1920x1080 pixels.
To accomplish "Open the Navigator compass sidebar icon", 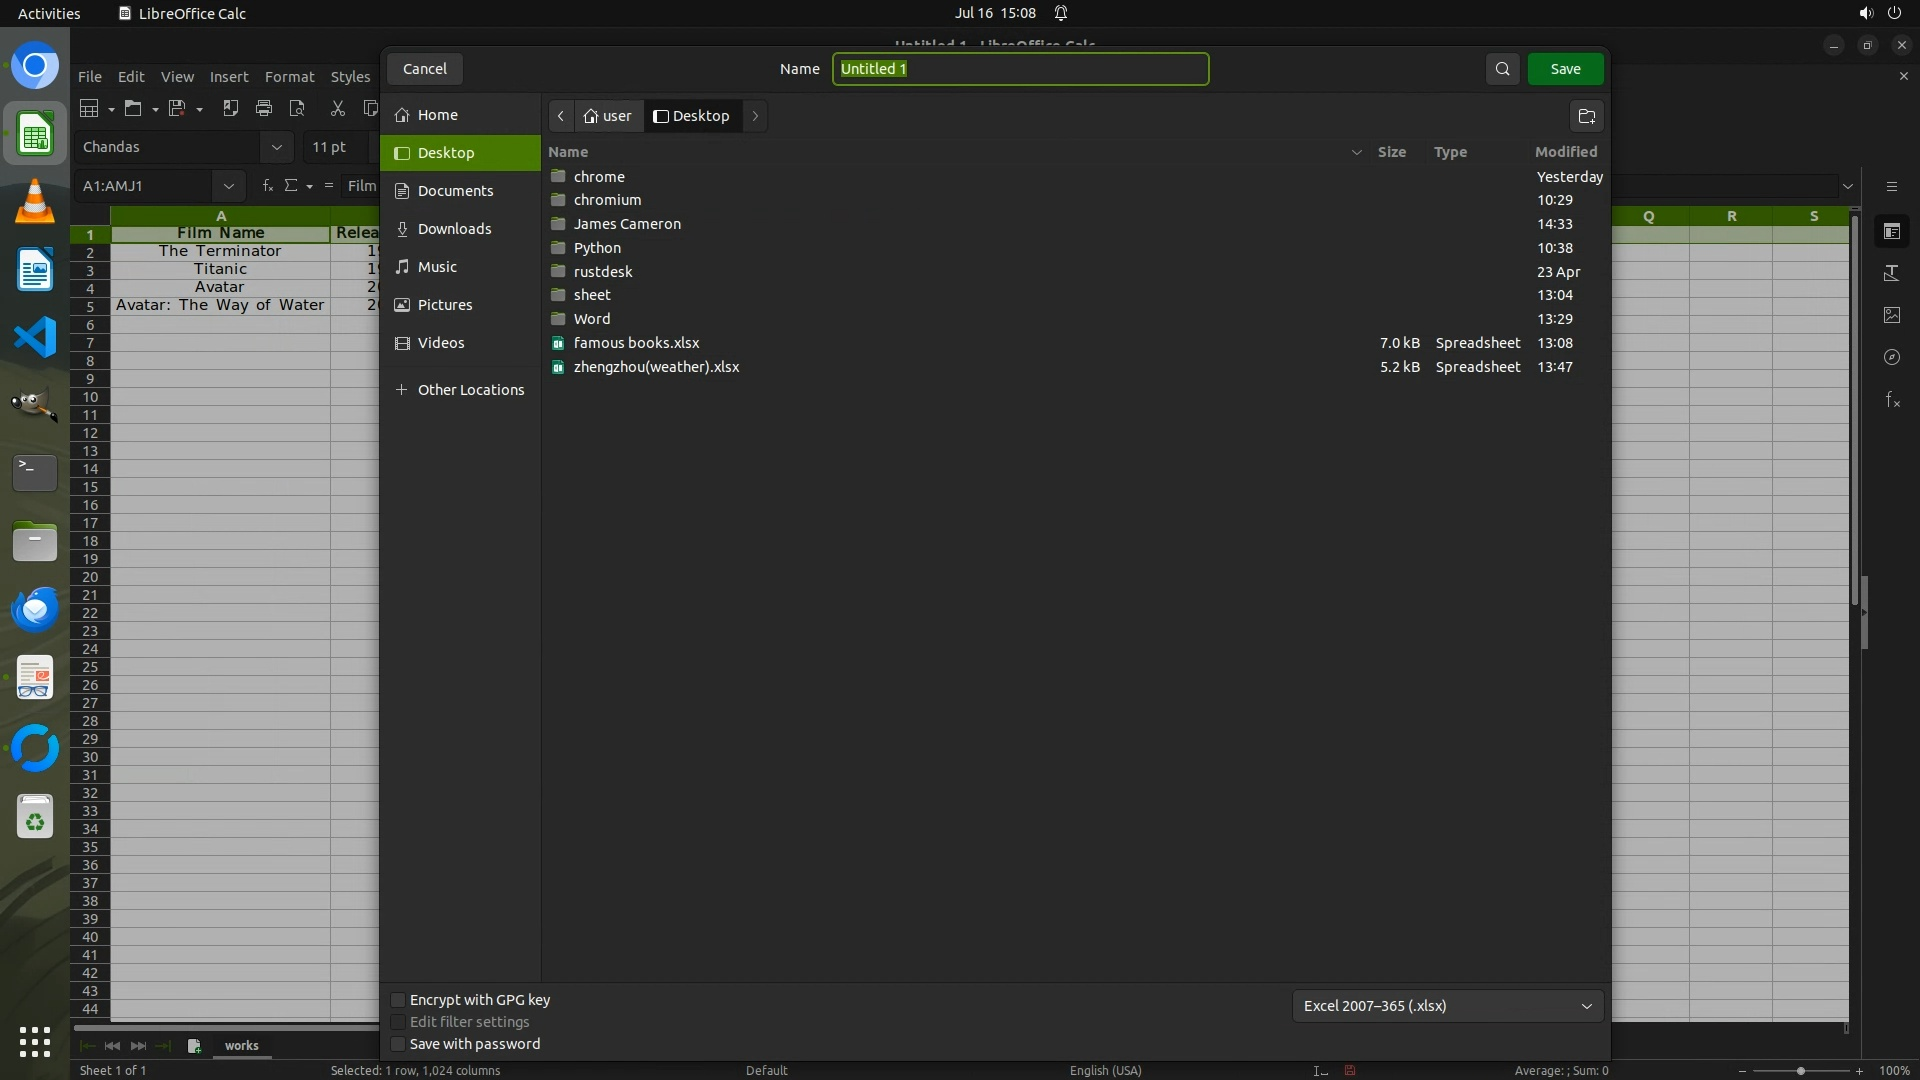I will [x=1891, y=357].
